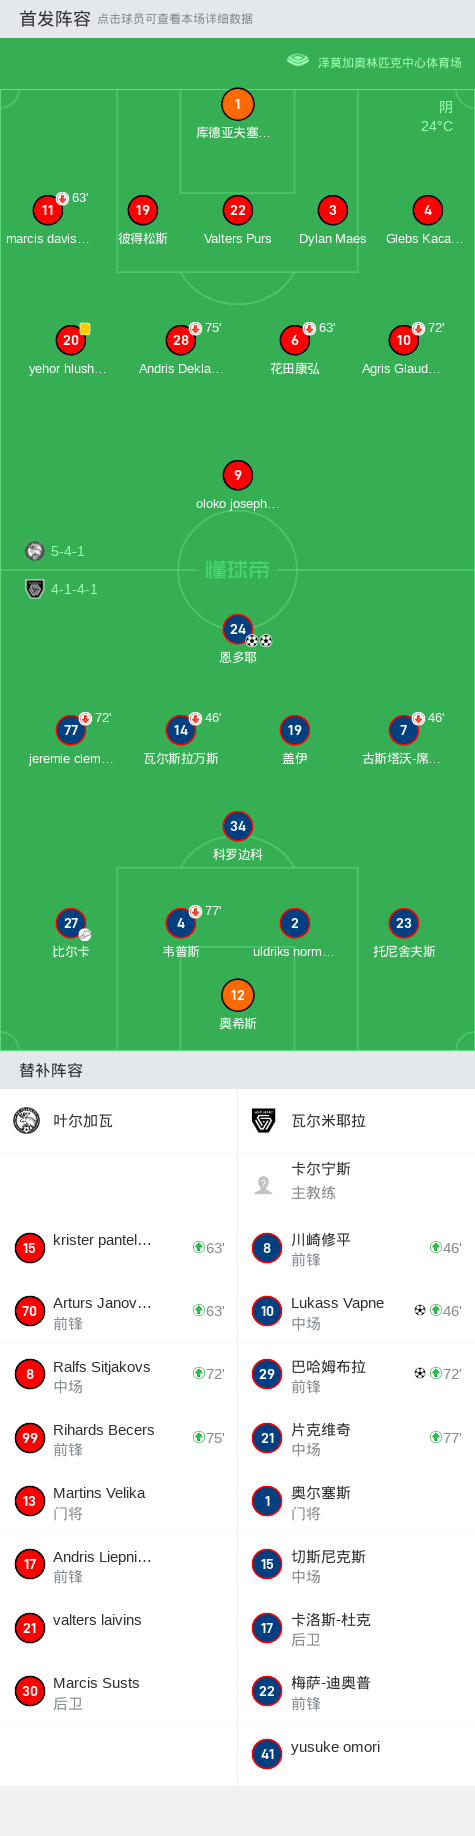Tap orange goalkeeper badge 12 奥希斯
Image resolution: width=475 pixels, height=1836 pixels.
coord(237,995)
